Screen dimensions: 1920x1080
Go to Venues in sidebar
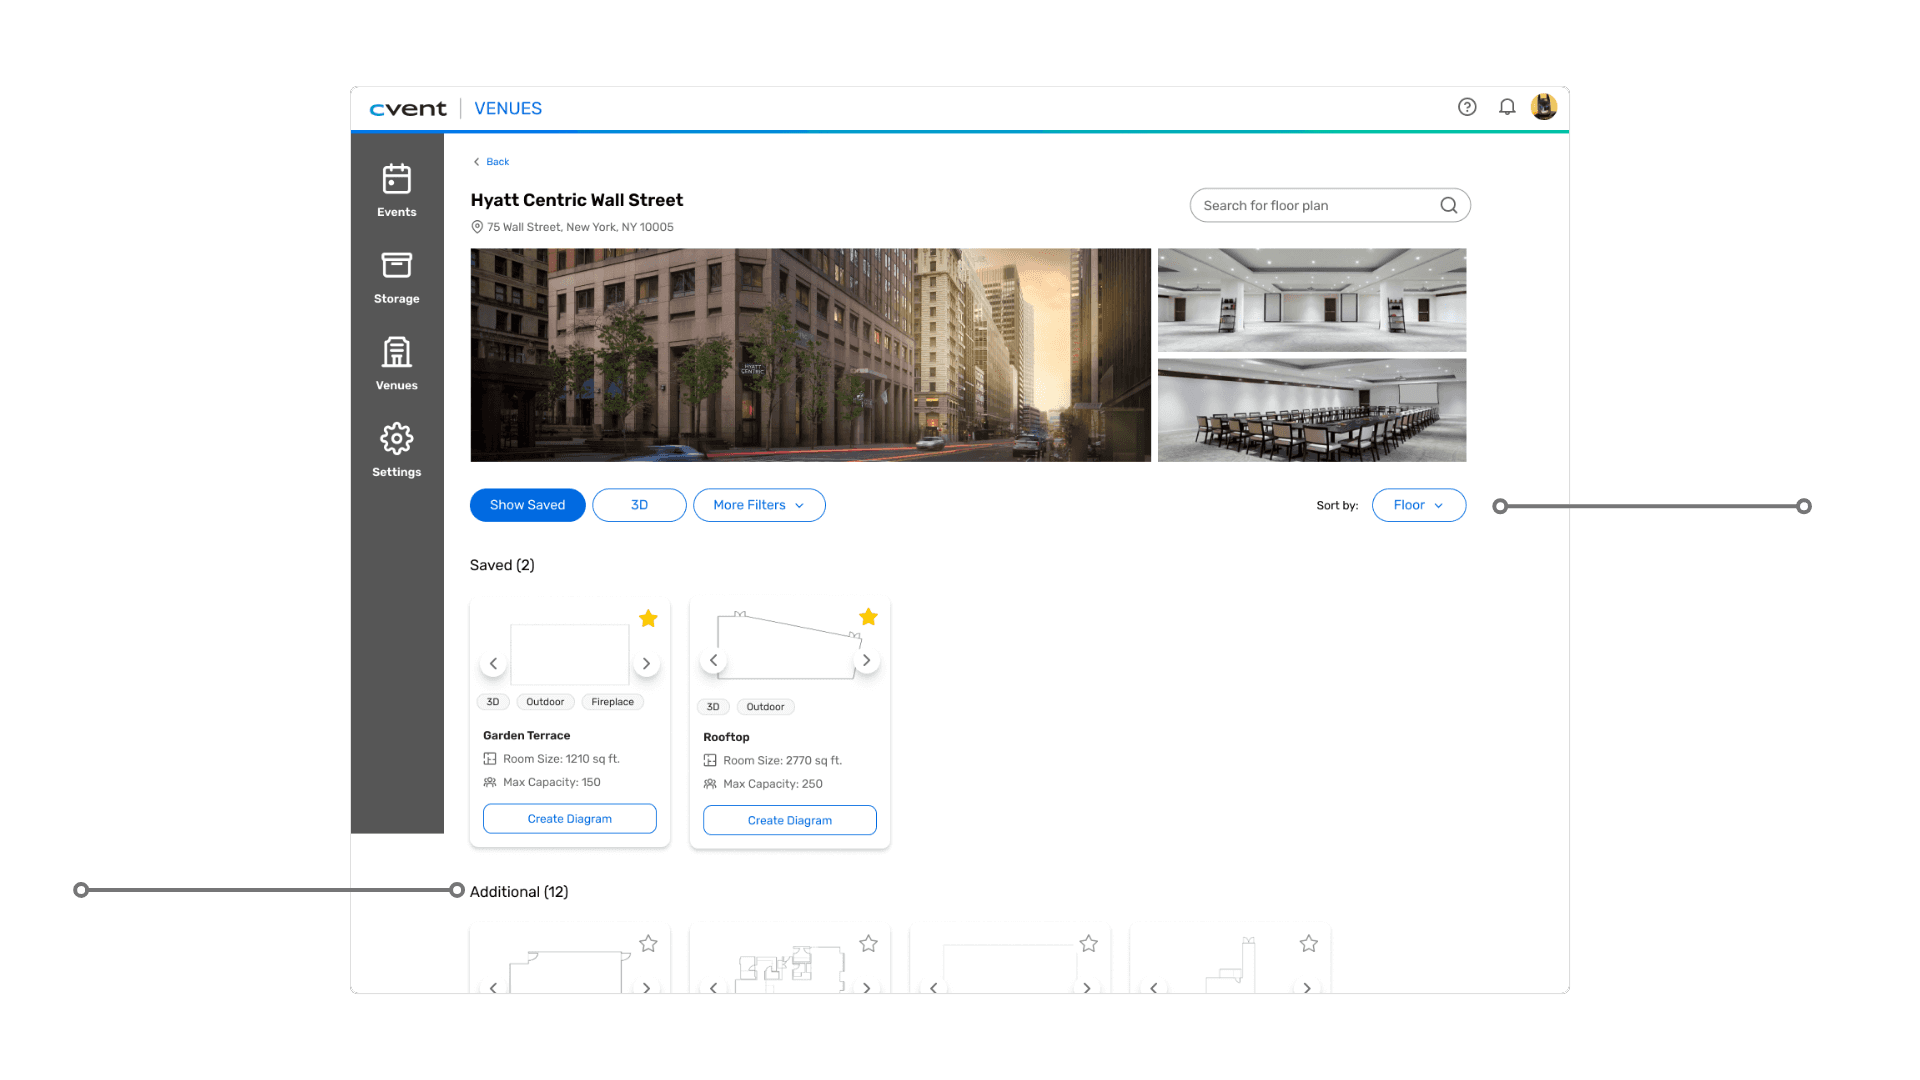click(396, 364)
